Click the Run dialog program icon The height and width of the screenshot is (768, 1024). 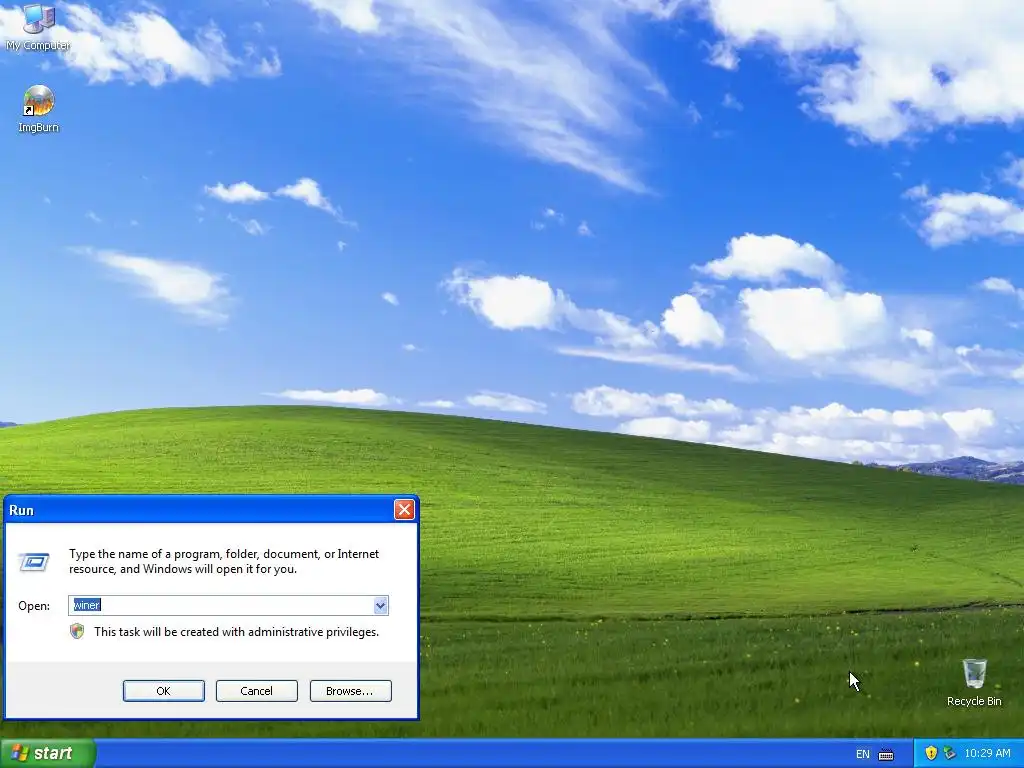coord(34,562)
